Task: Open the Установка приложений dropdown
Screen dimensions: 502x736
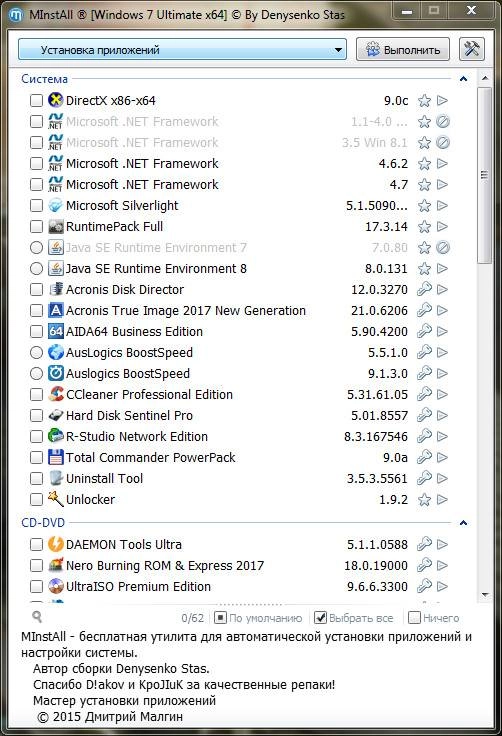Action: (182, 50)
